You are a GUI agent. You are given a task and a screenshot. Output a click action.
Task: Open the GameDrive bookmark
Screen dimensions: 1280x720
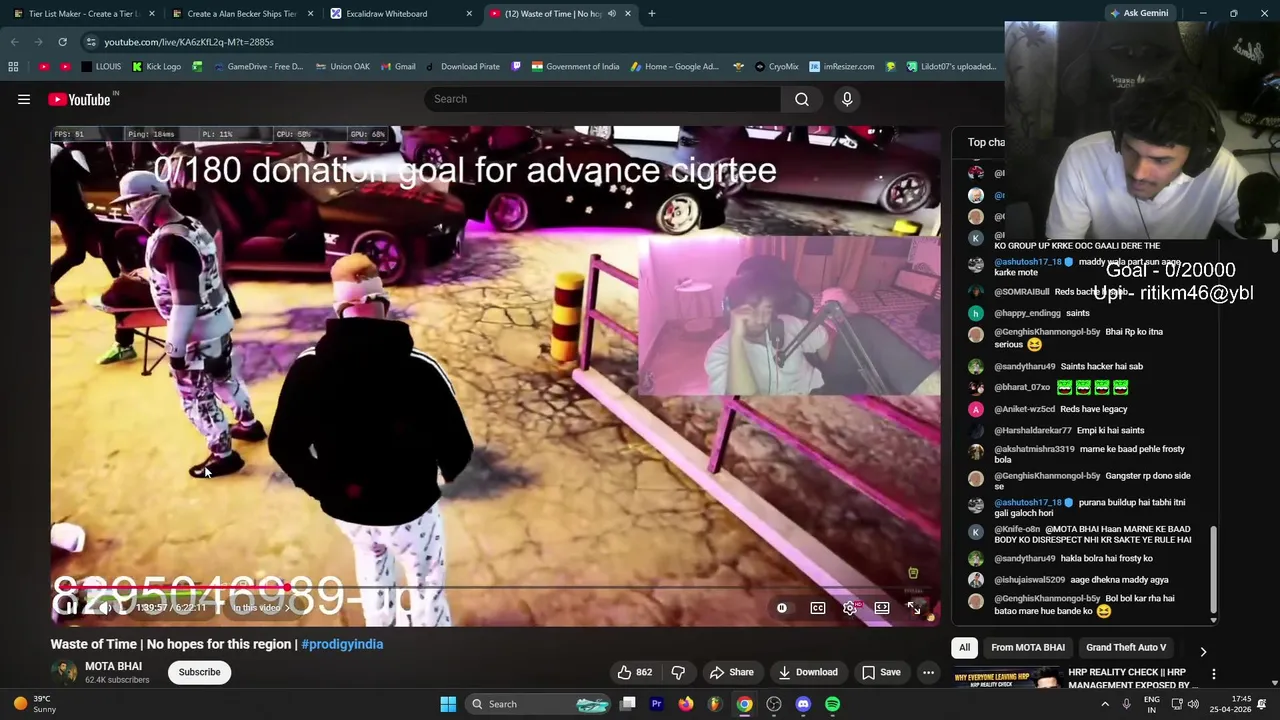pos(257,67)
